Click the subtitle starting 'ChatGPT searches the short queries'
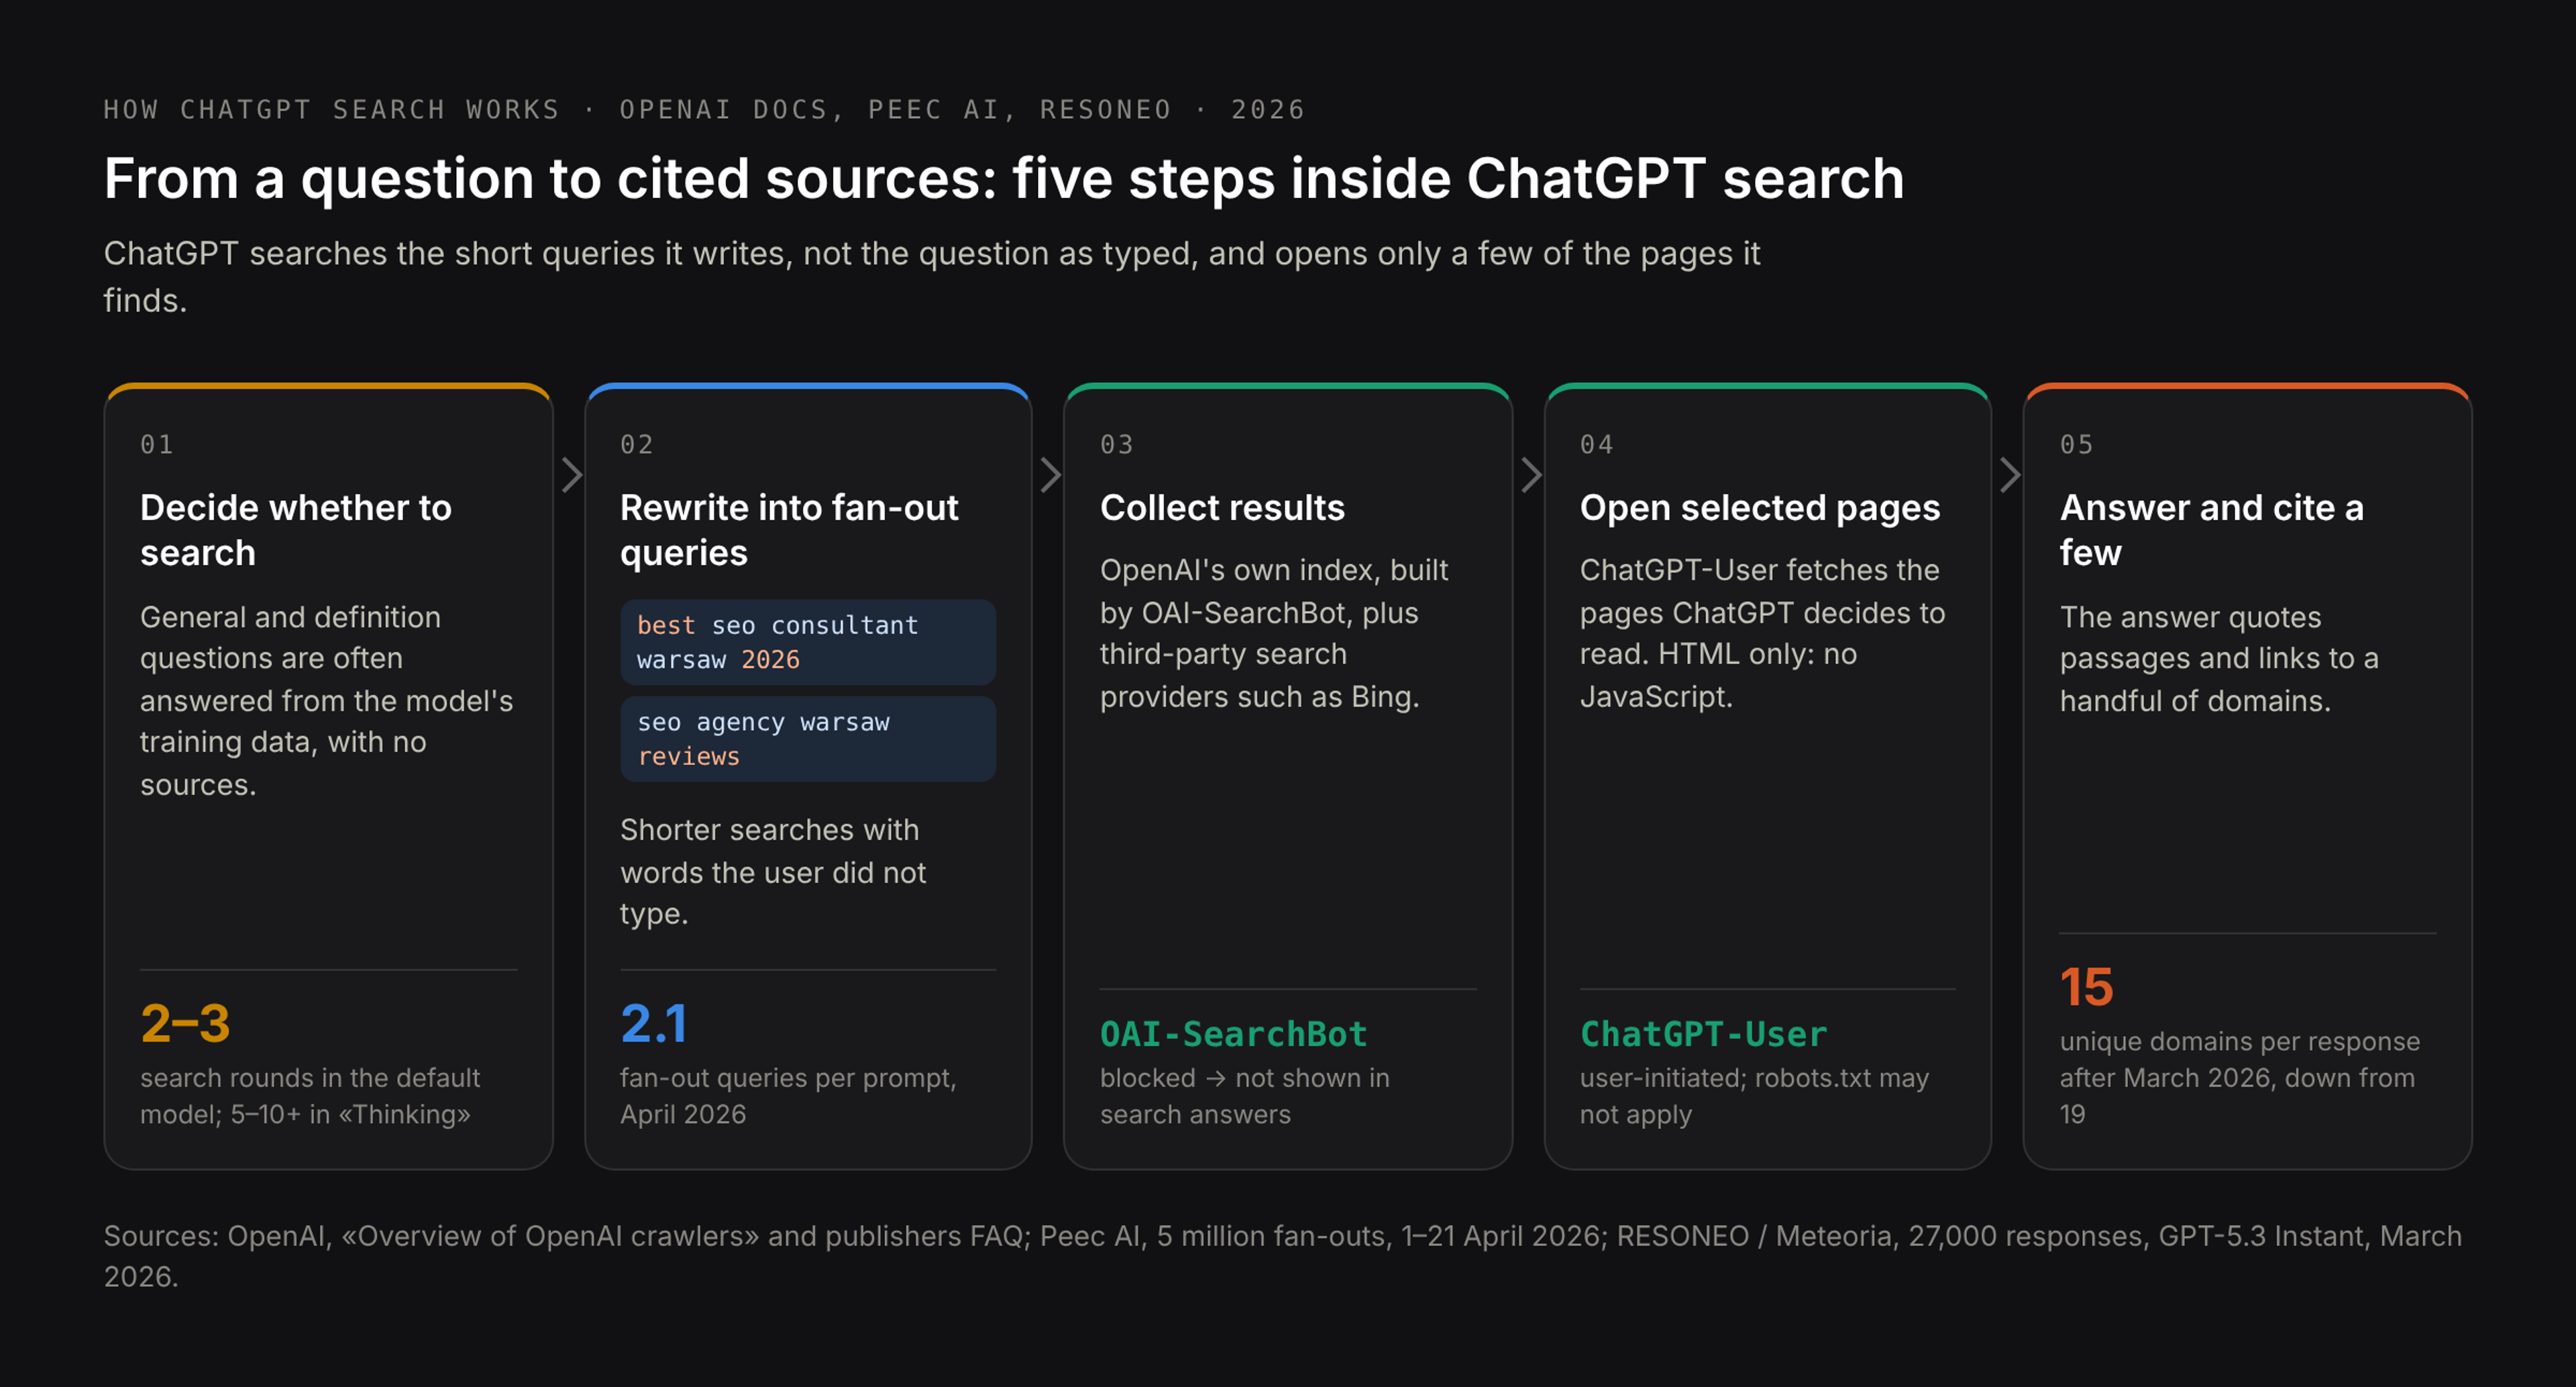The height and width of the screenshot is (1387, 2576). (932, 276)
